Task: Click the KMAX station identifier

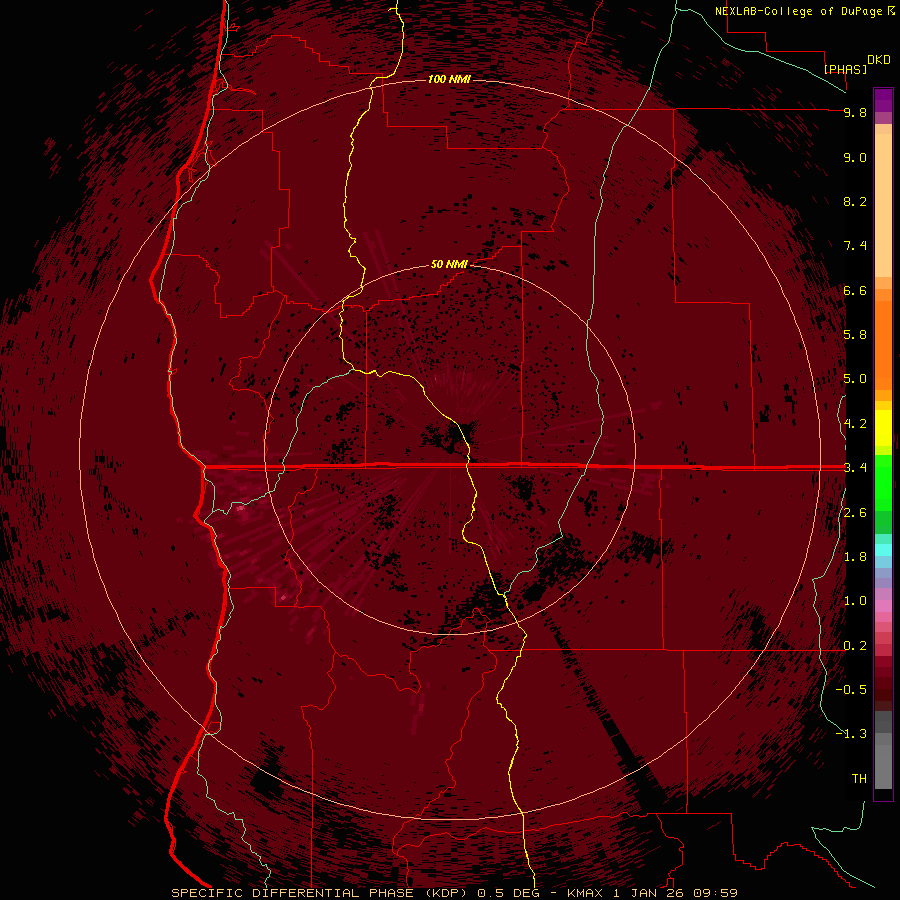Action: tap(585, 893)
